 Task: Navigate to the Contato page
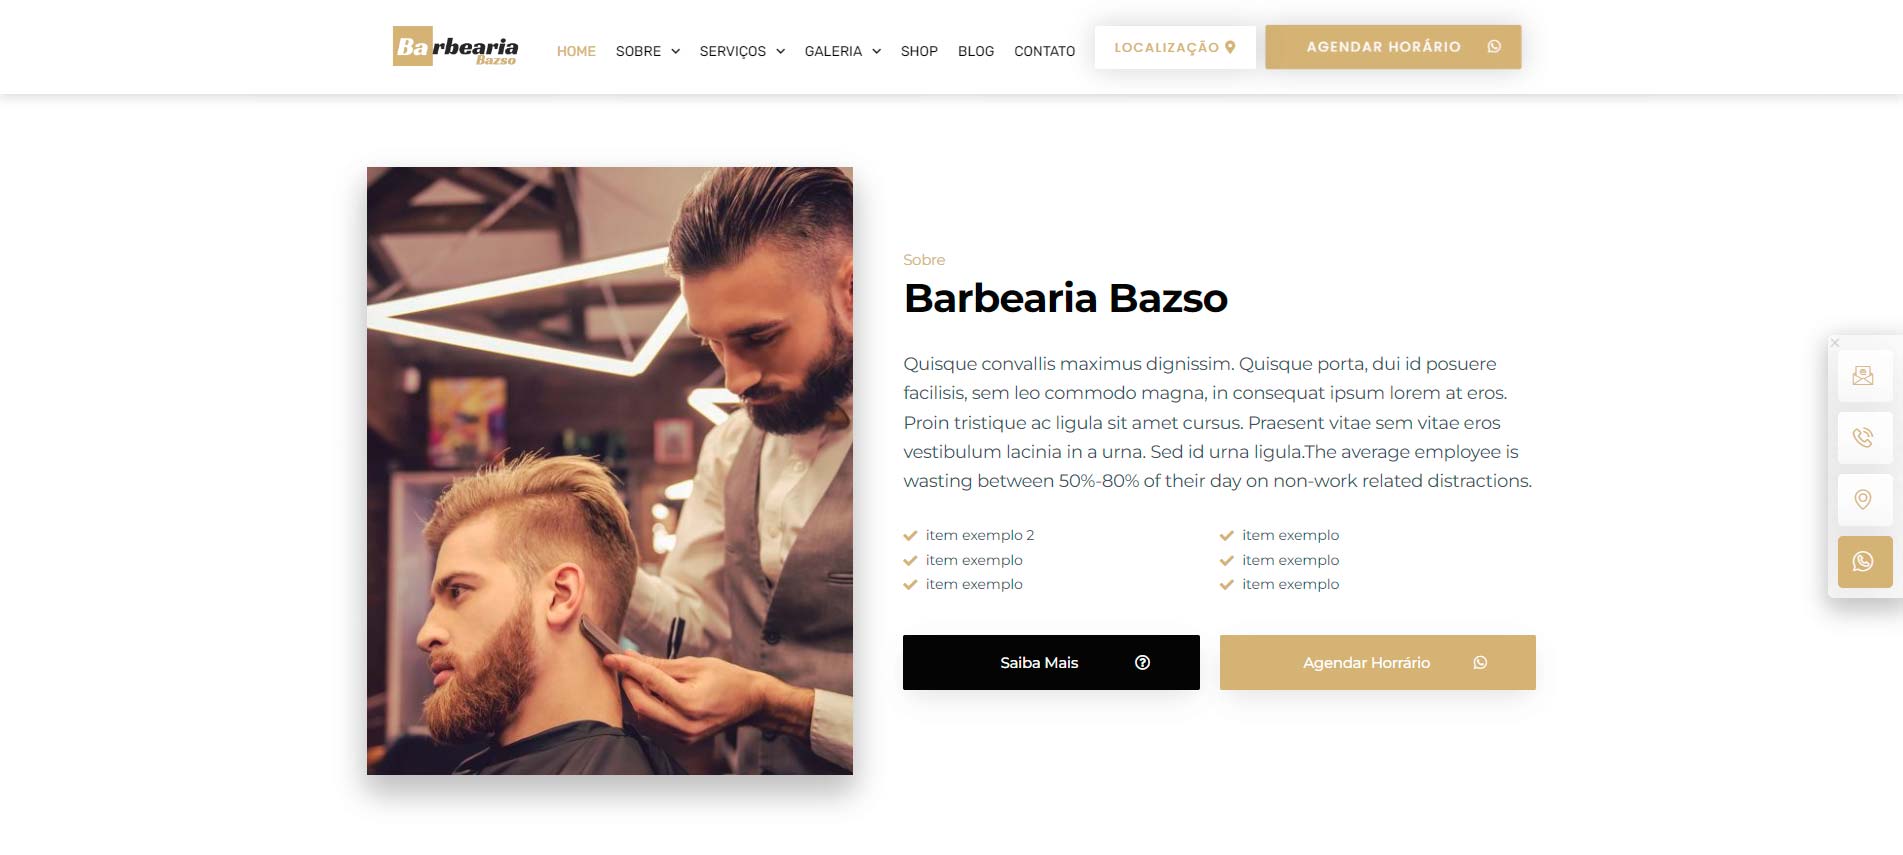point(1044,51)
